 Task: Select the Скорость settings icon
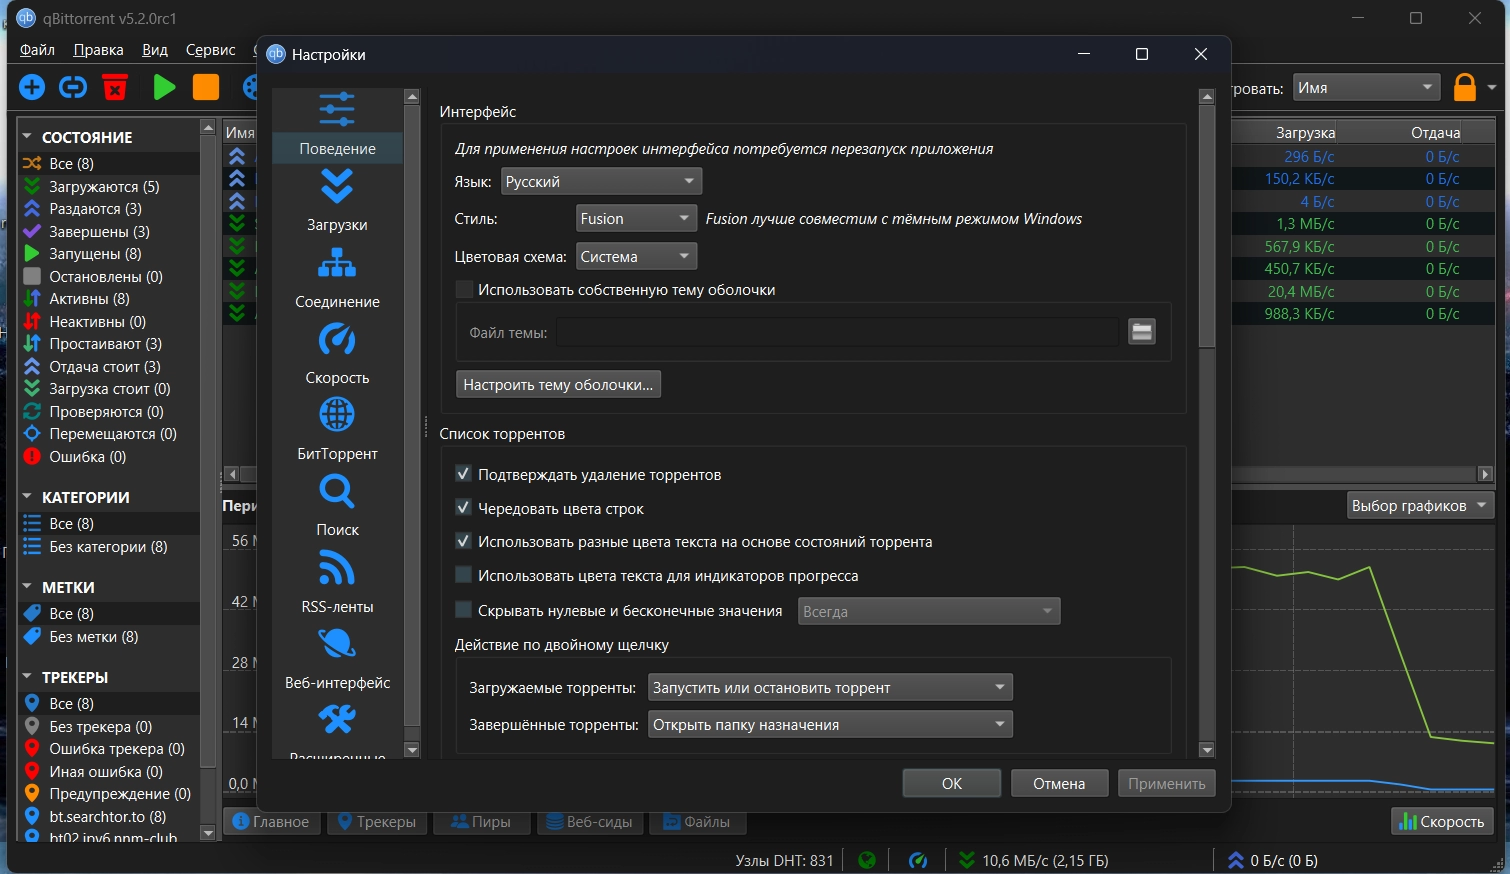coord(337,341)
